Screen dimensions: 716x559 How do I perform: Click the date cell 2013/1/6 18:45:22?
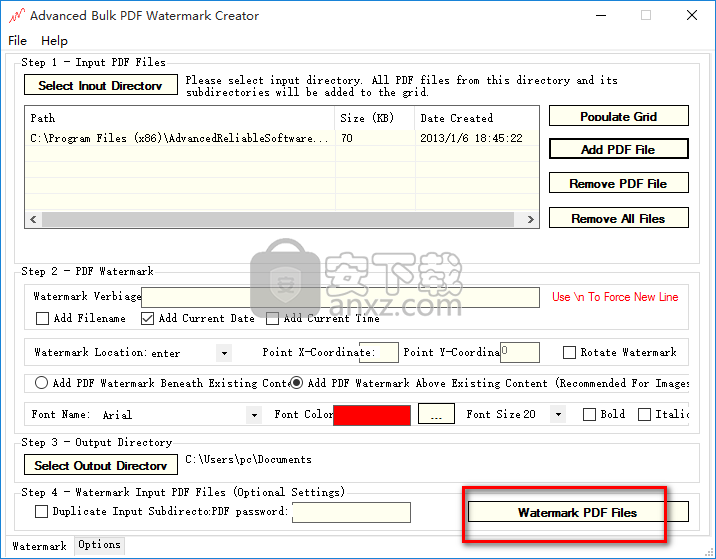tap(477, 138)
